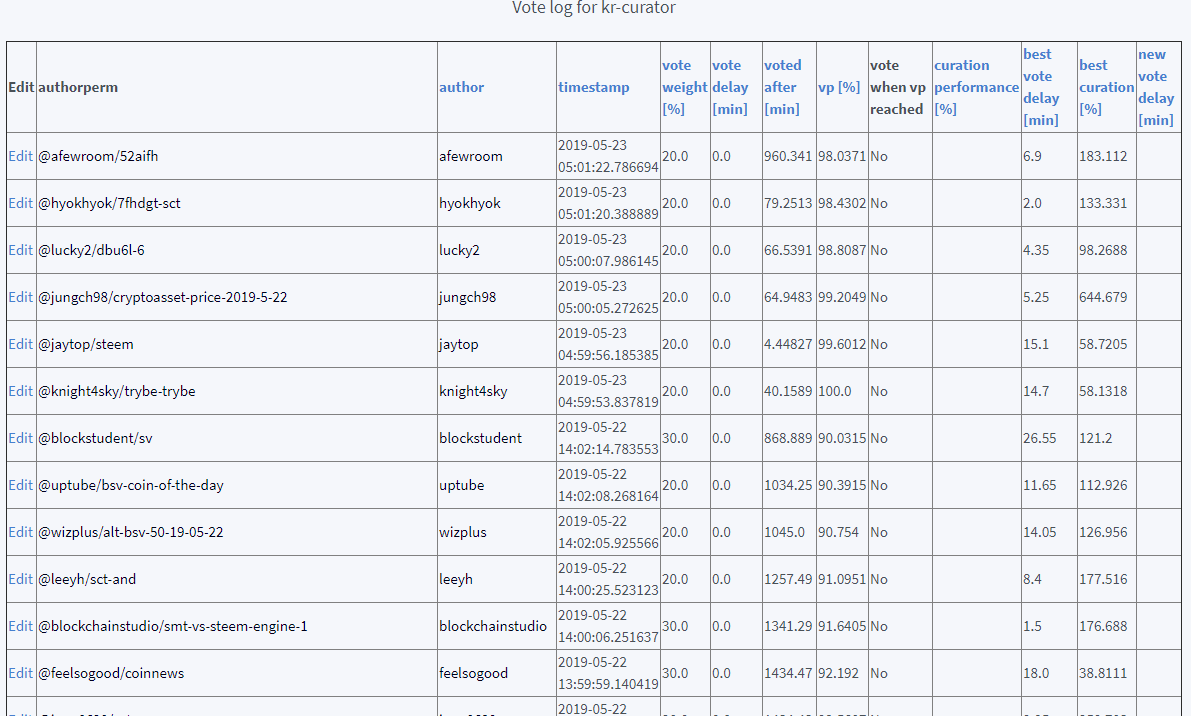Sort by vp [%] column header
The height and width of the screenshot is (716, 1191).
point(839,87)
